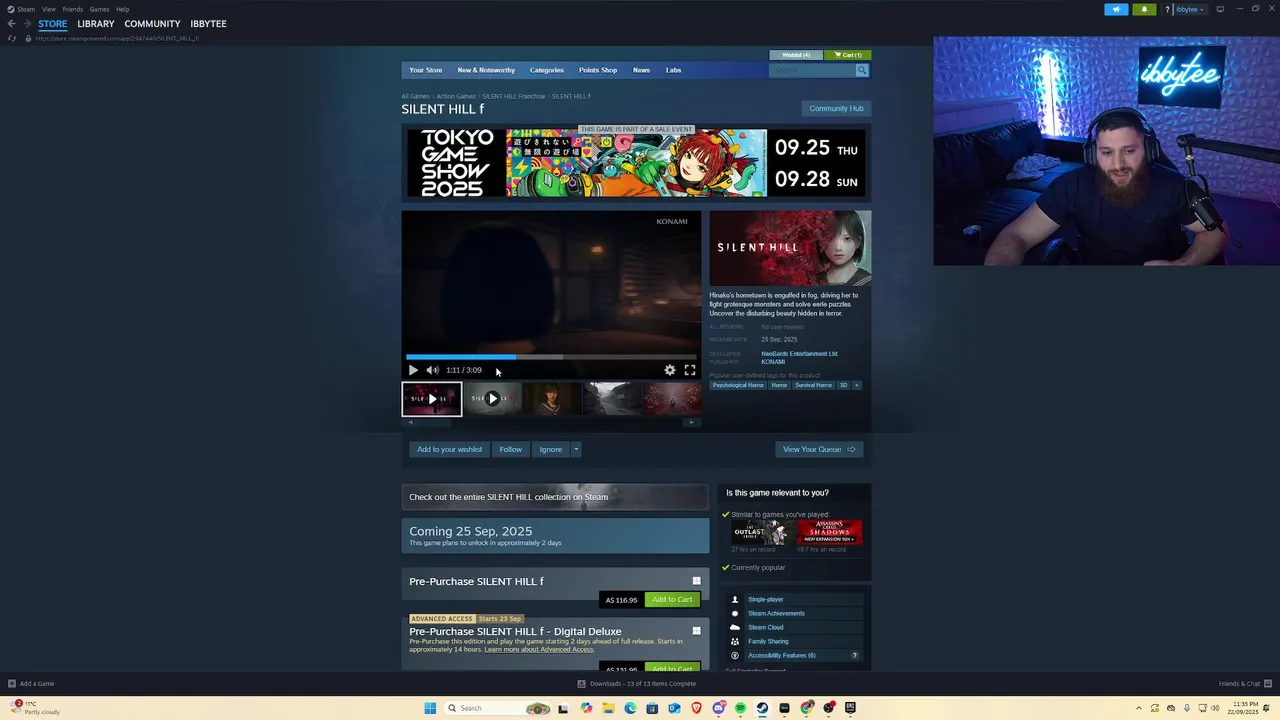Open the Psychological Horror tag
1280x720 pixels.
tap(738, 385)
